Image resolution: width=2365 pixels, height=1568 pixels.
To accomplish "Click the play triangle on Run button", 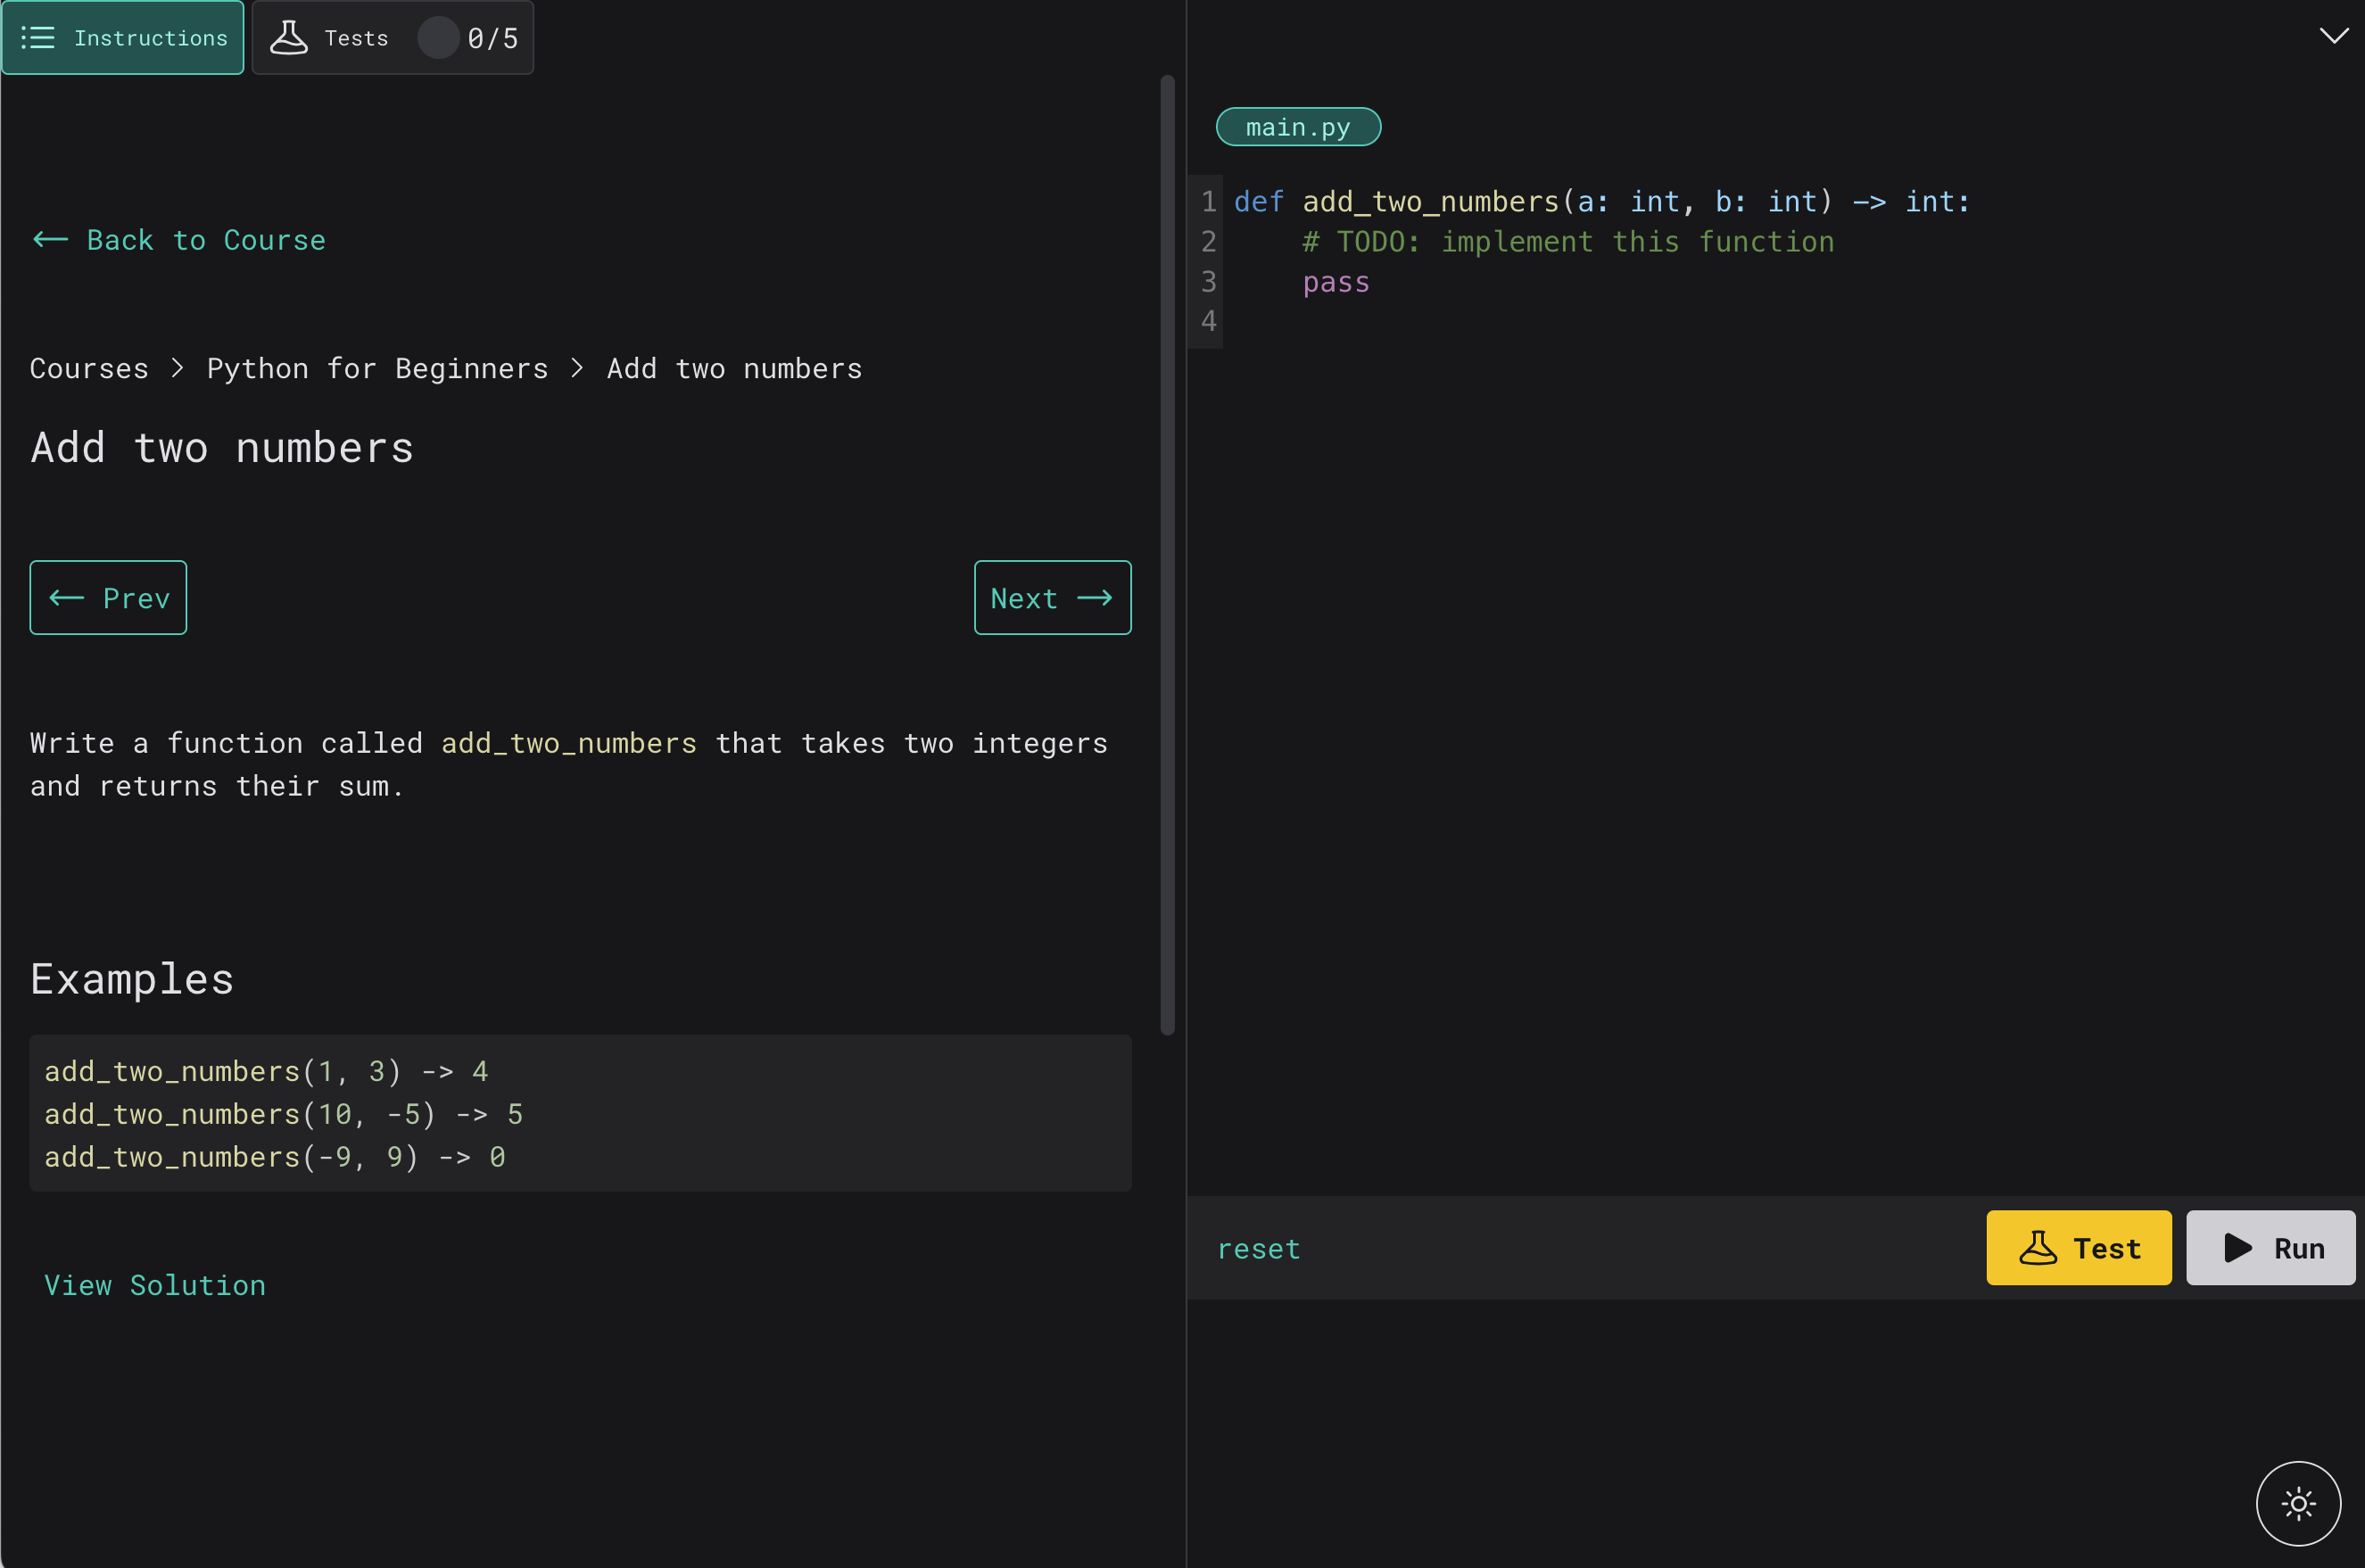I will 2237,1248.
